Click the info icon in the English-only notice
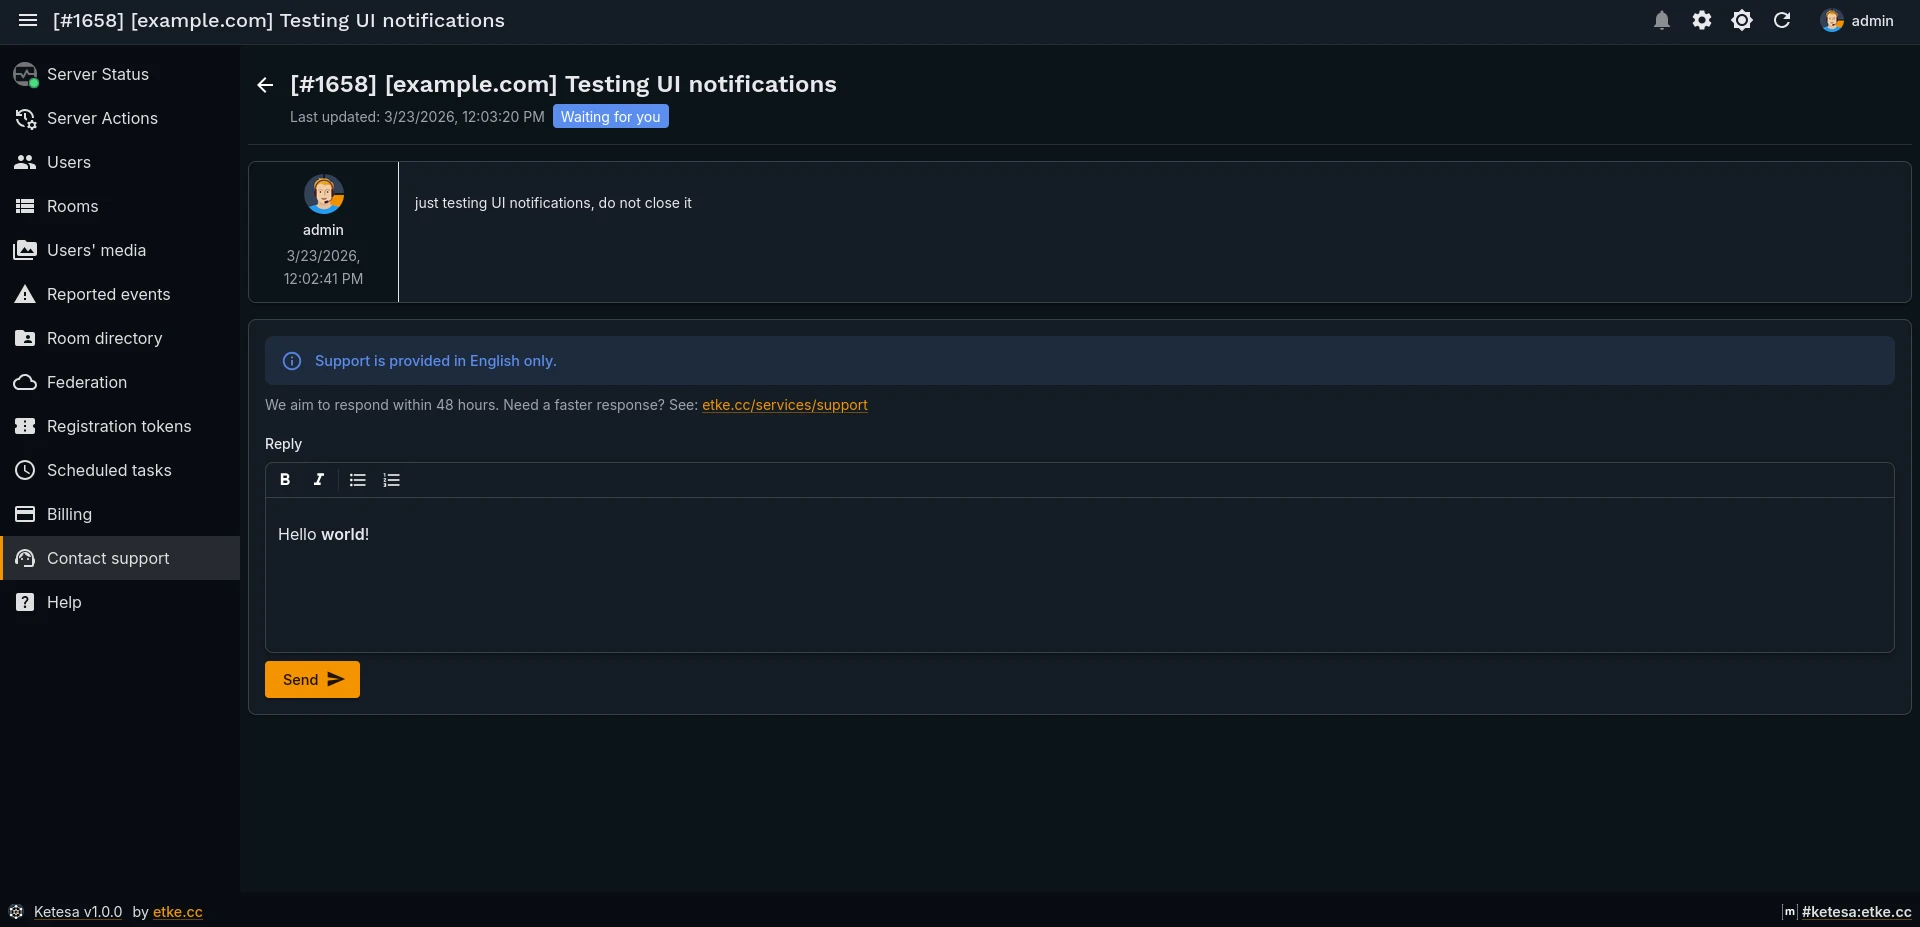The height and width of the screenshot is (927, 1920). (x=292, y=361)
